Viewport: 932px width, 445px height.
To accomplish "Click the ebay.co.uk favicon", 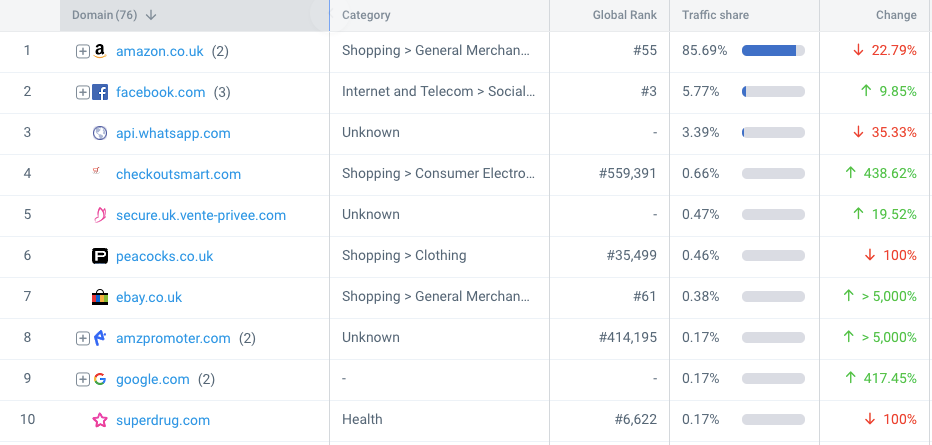I will point(100,297).
